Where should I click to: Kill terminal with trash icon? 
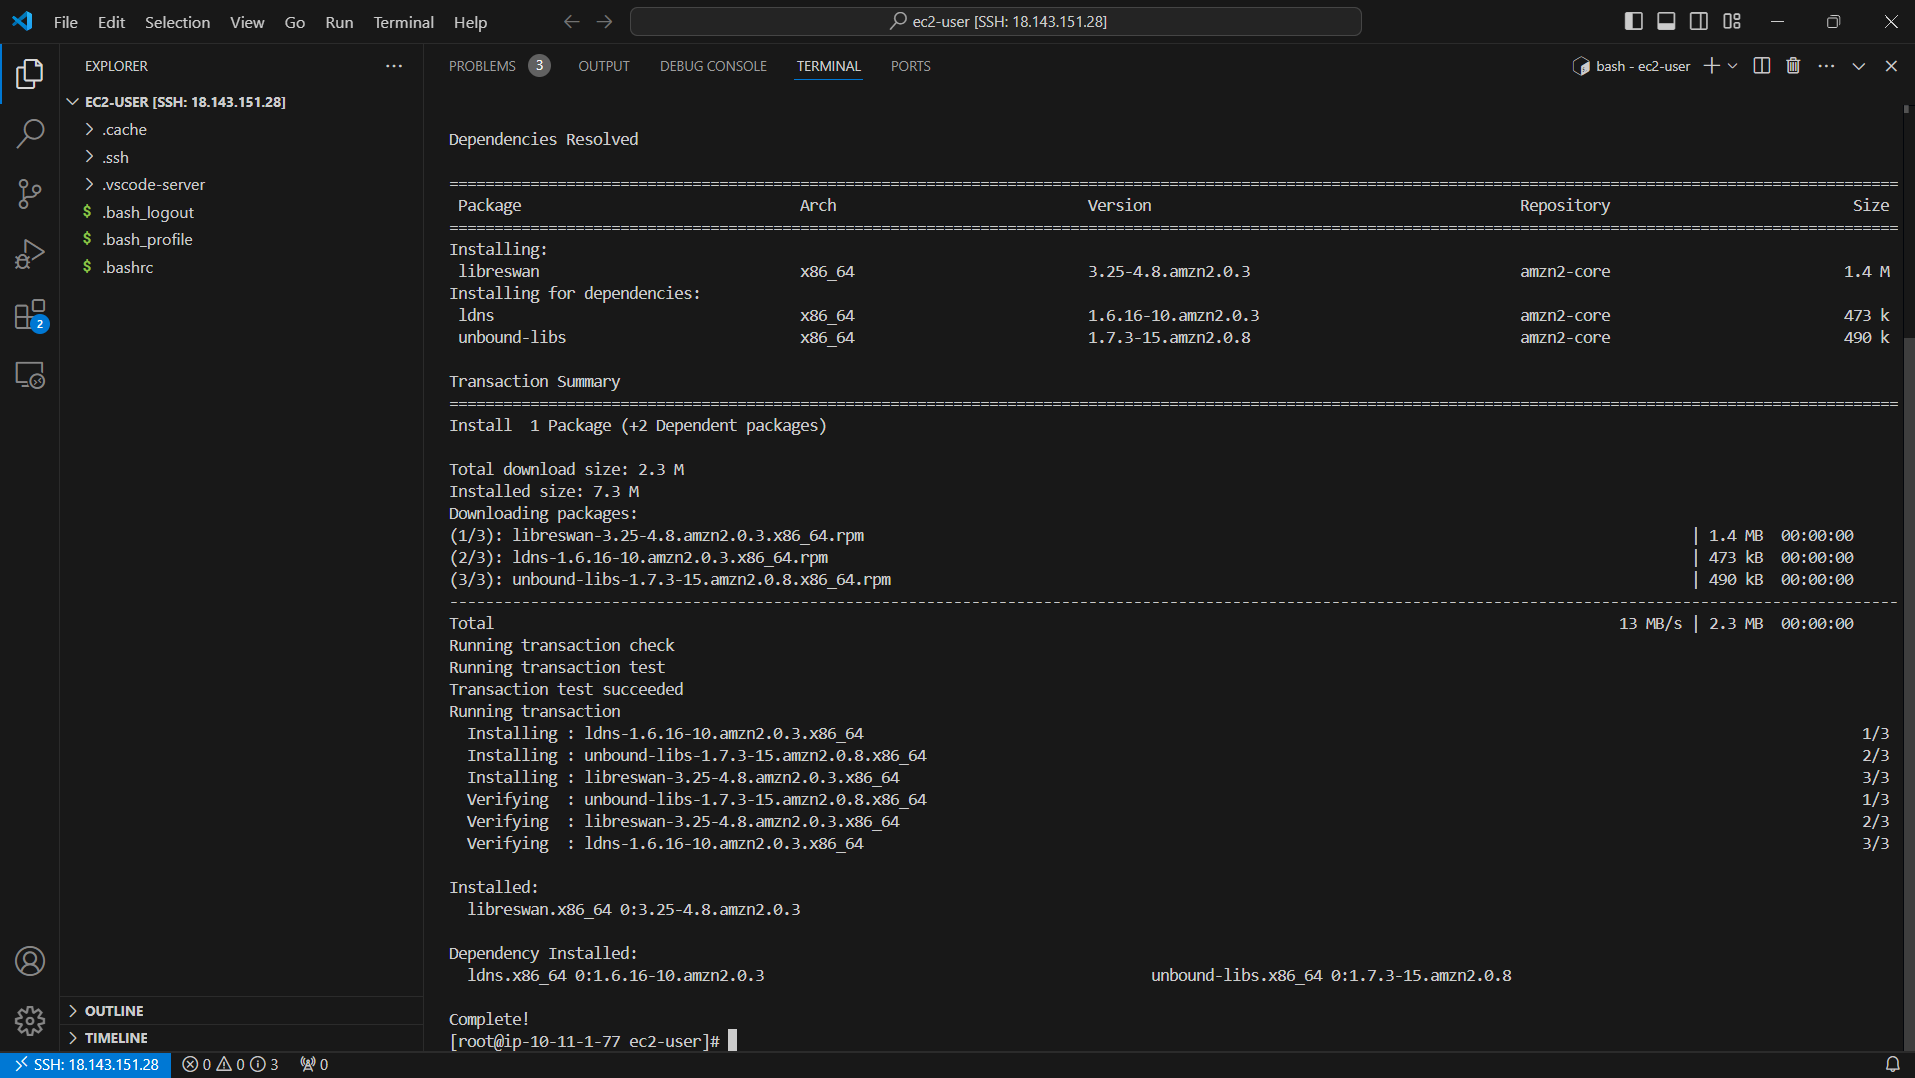[x=1793, y=66]
